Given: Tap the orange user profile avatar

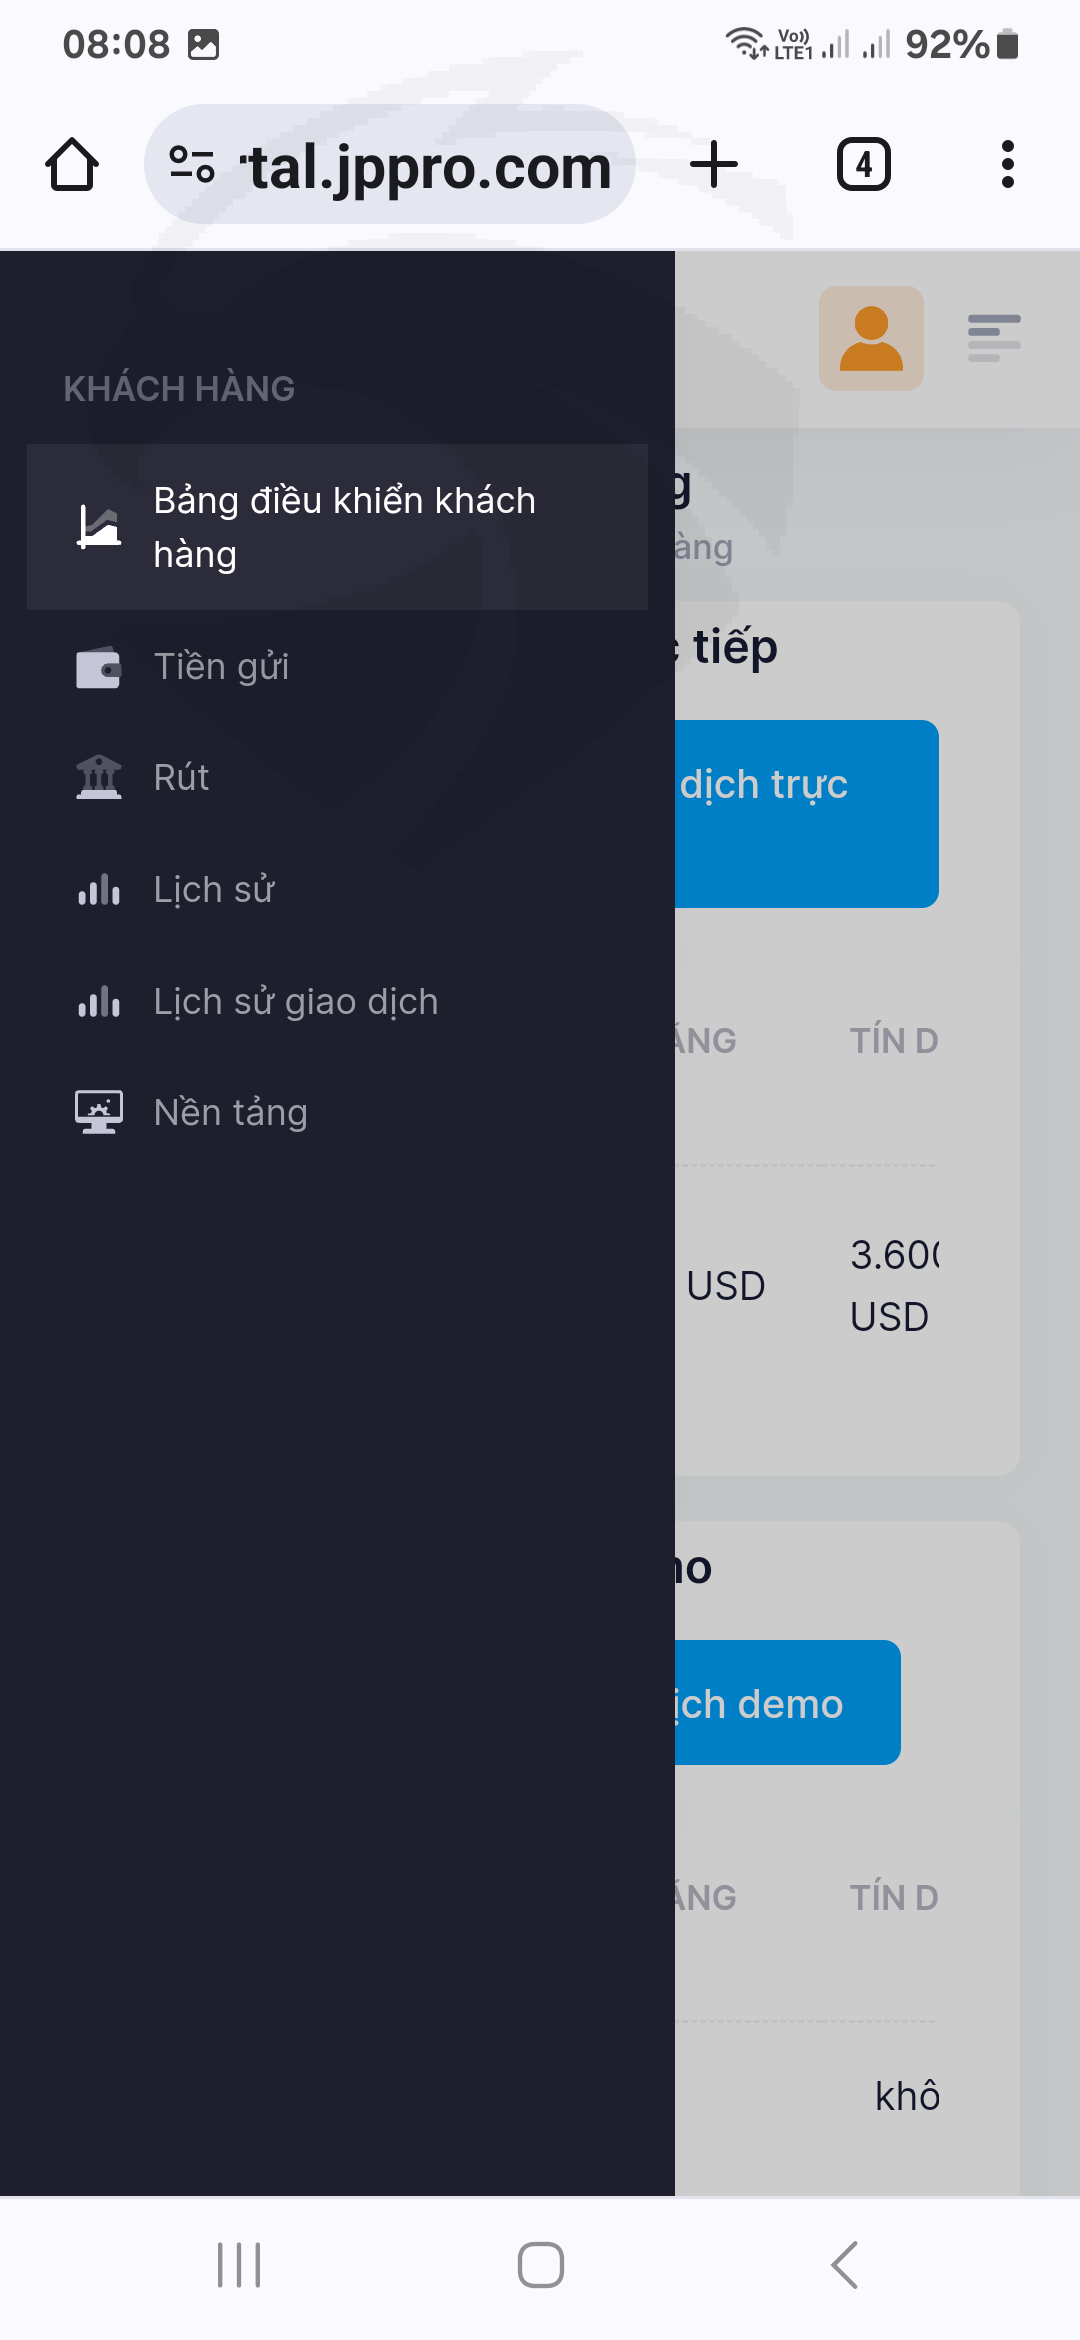Looking at the screenshot, I should [x=871, y=338].
